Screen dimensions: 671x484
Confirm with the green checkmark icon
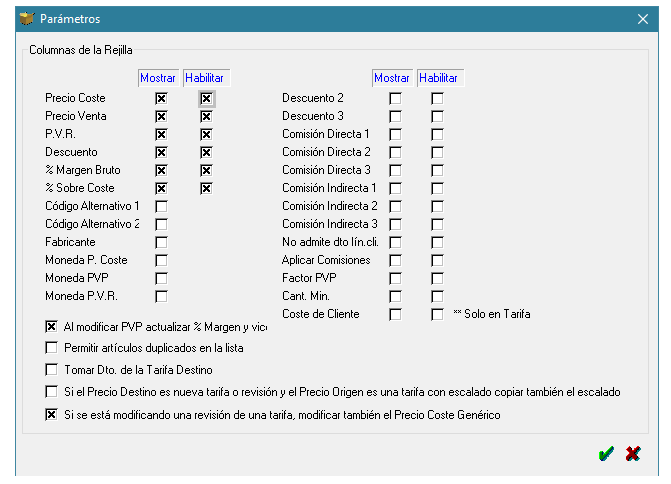point(606,453)
